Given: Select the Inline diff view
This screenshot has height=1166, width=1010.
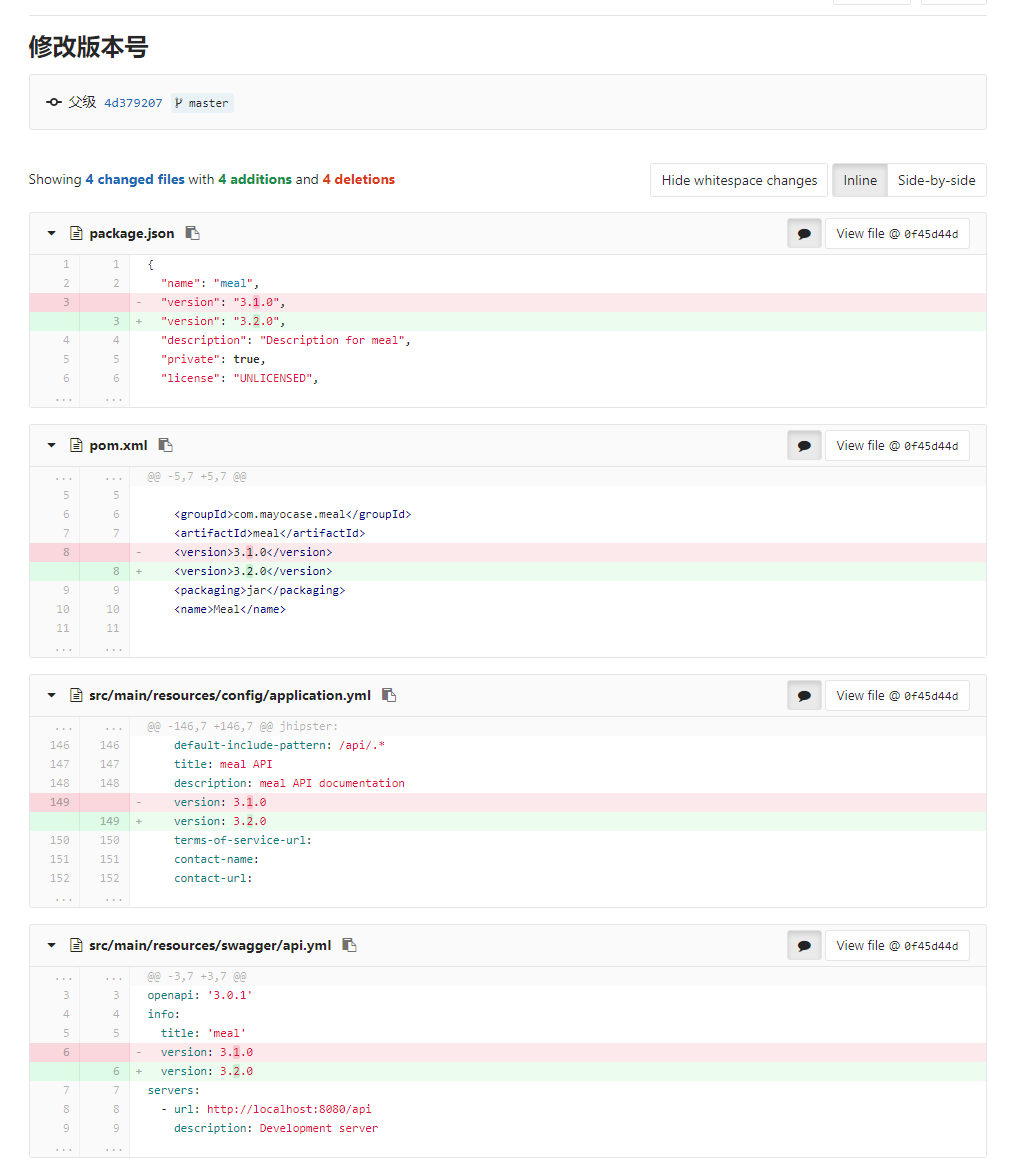Looking at the screenshot, I should point(860,180).
